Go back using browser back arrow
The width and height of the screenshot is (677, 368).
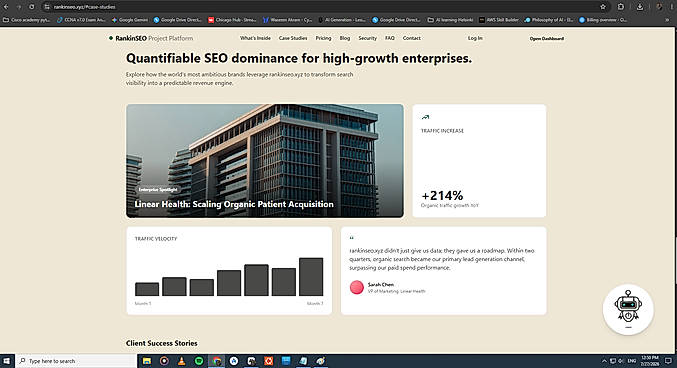click(x=6, y=7)
